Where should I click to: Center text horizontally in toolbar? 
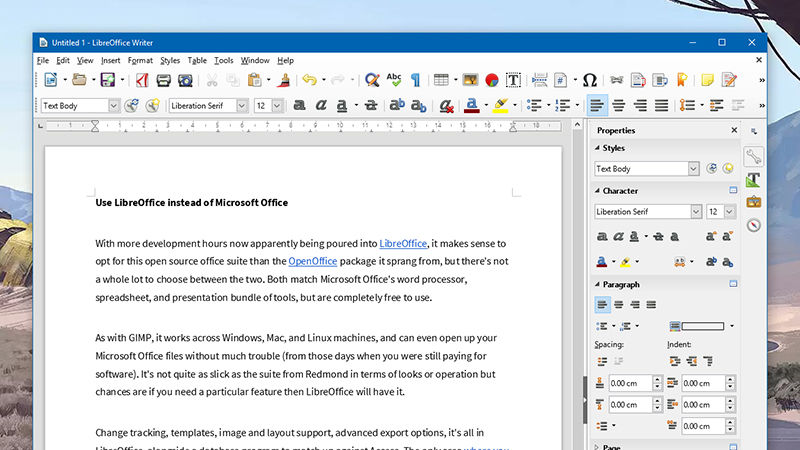click(619, 106)
